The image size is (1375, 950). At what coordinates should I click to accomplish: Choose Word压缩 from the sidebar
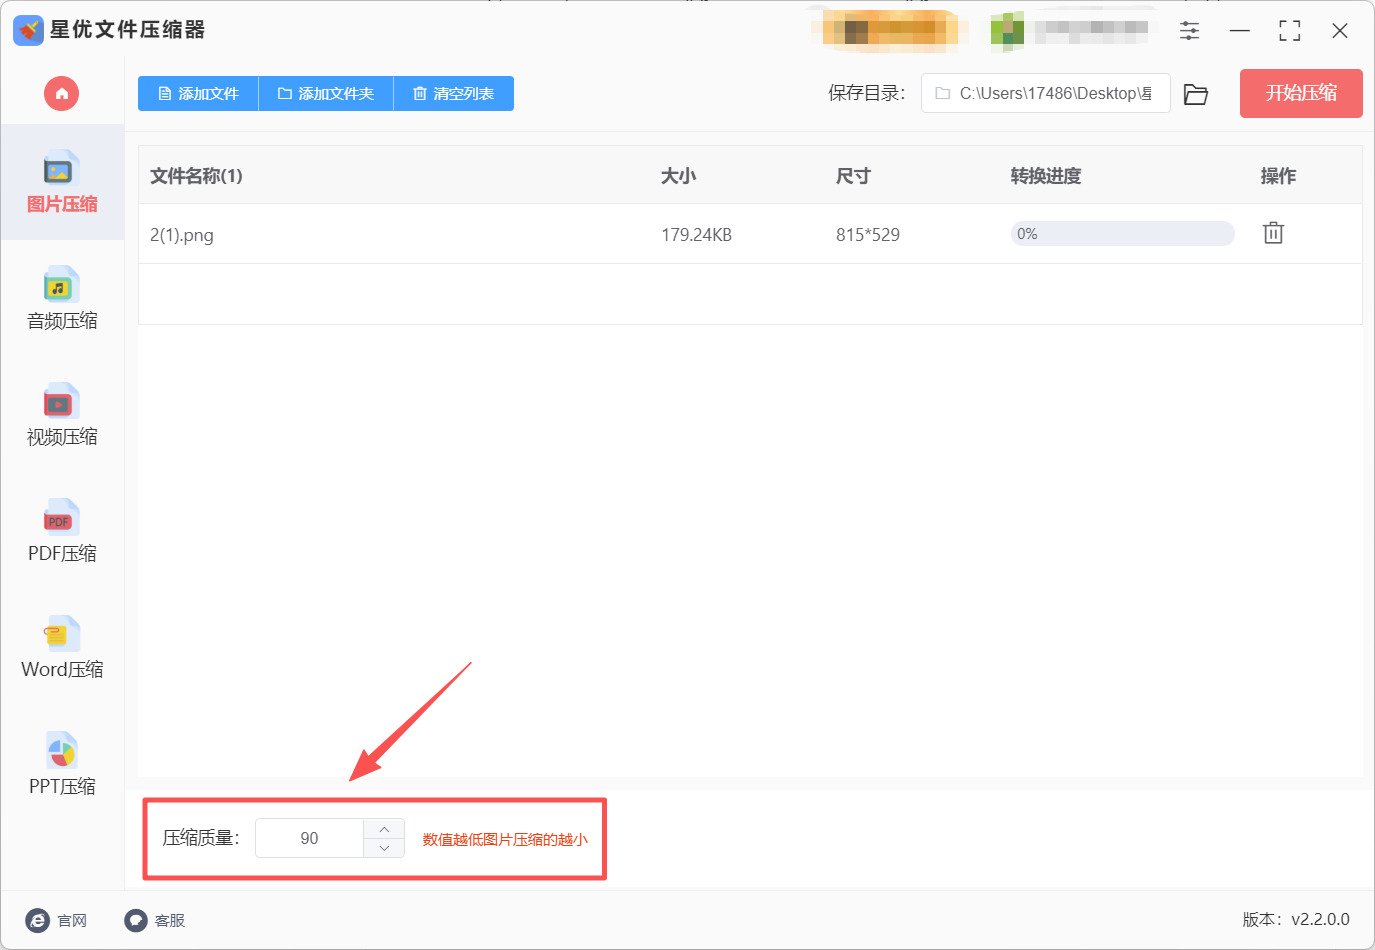point(62,647)
